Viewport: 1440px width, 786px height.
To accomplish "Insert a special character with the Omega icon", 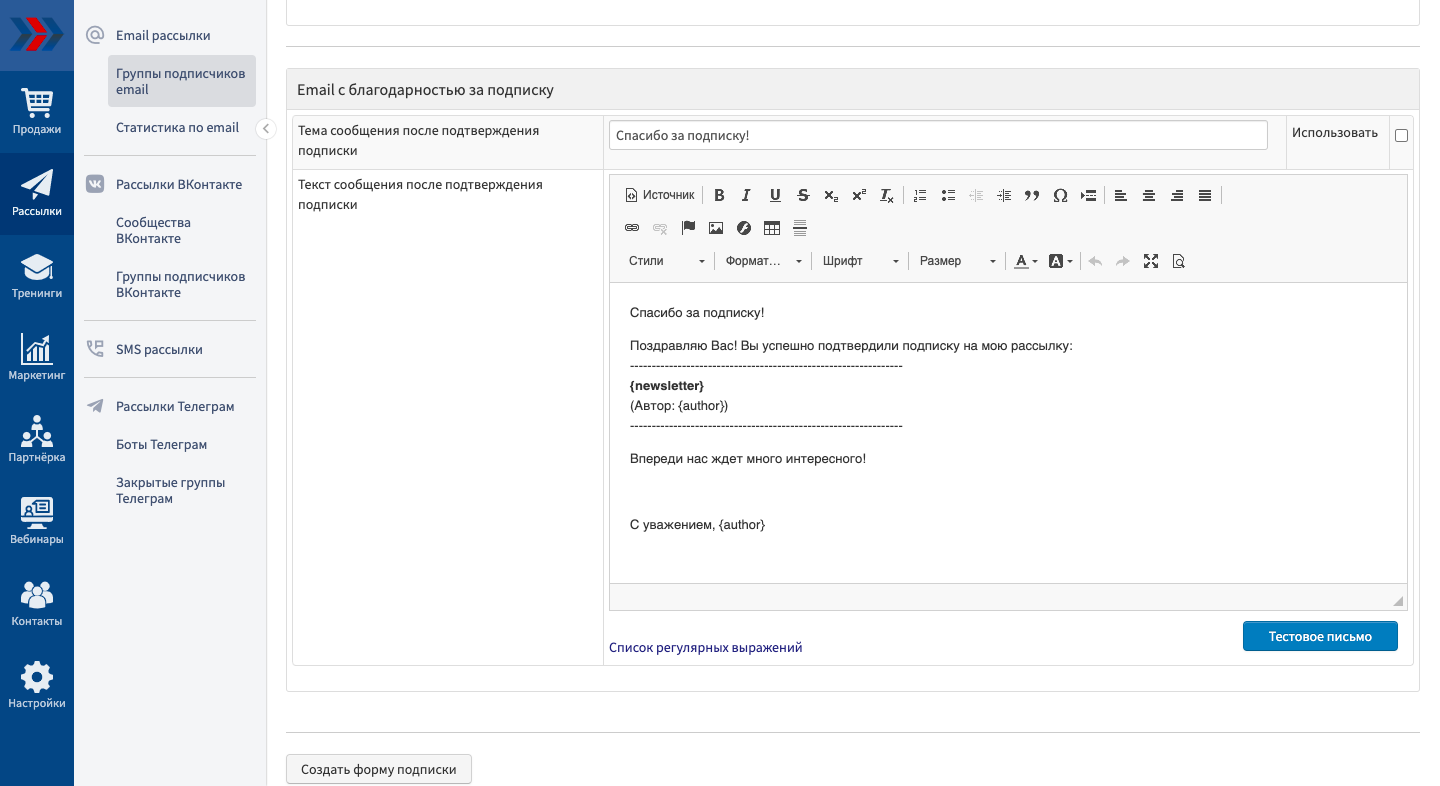I will 1060,196.
